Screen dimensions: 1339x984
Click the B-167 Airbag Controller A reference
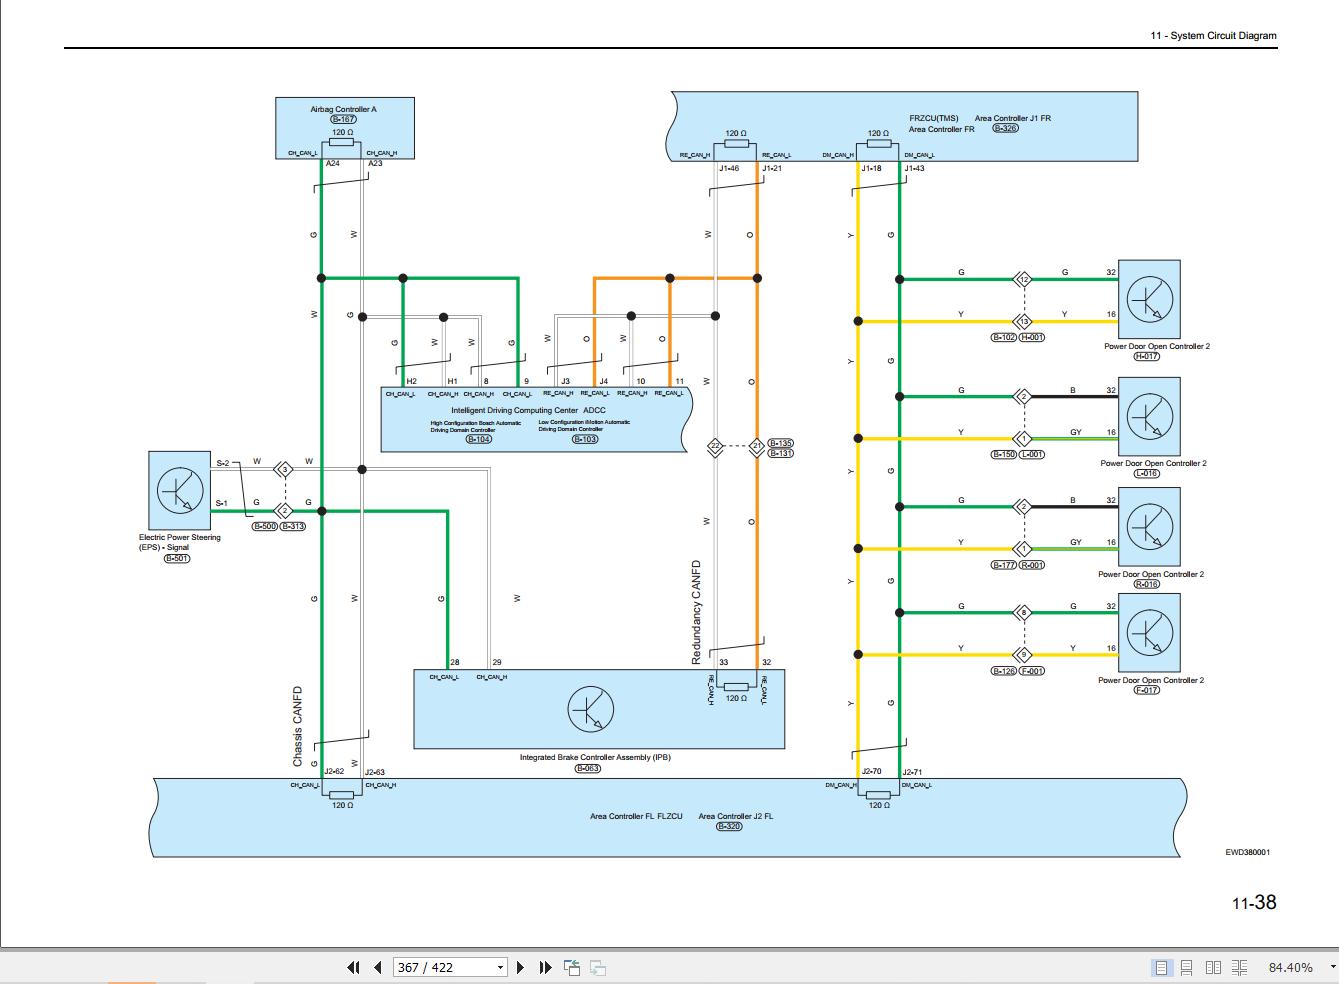[342, 118]
